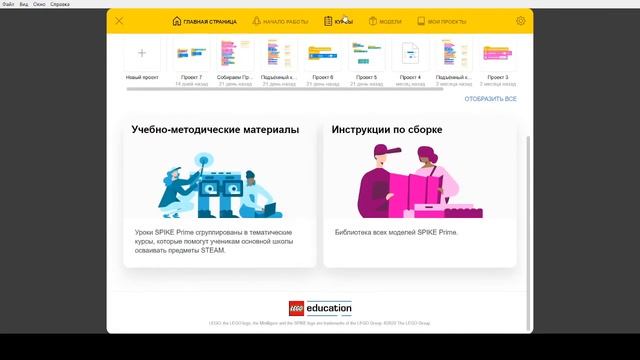Switch to the Курсы tab
Viewport: 640px width, 360px height.
click(338, 21)
